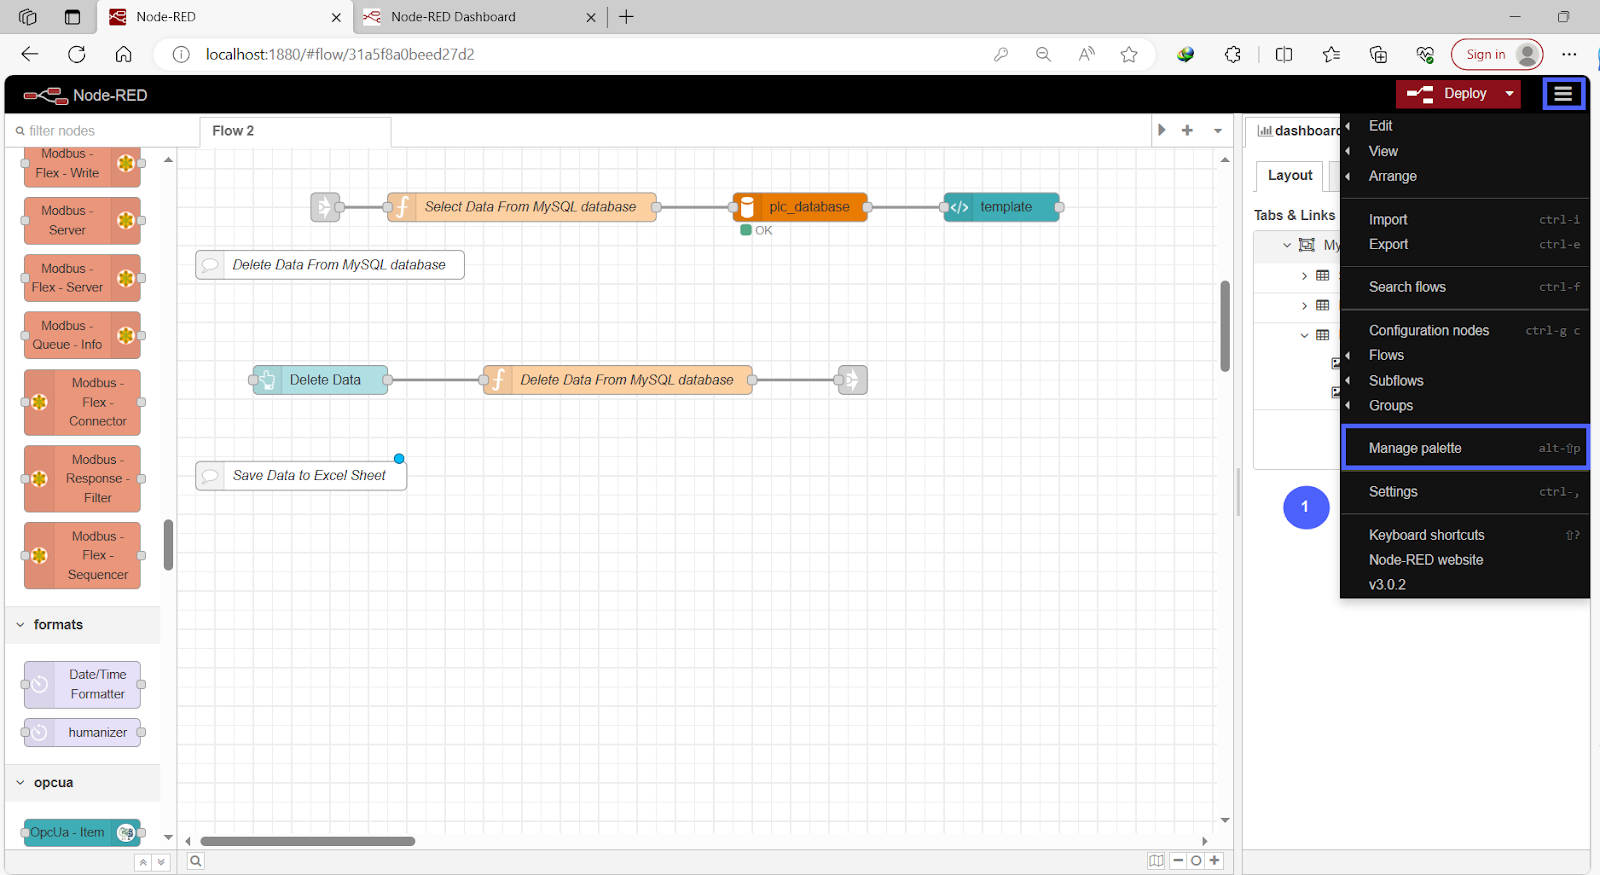Open Node-RED website link in menu
The width and height of the screenshot is (1600, 875).
point(1465,560)
